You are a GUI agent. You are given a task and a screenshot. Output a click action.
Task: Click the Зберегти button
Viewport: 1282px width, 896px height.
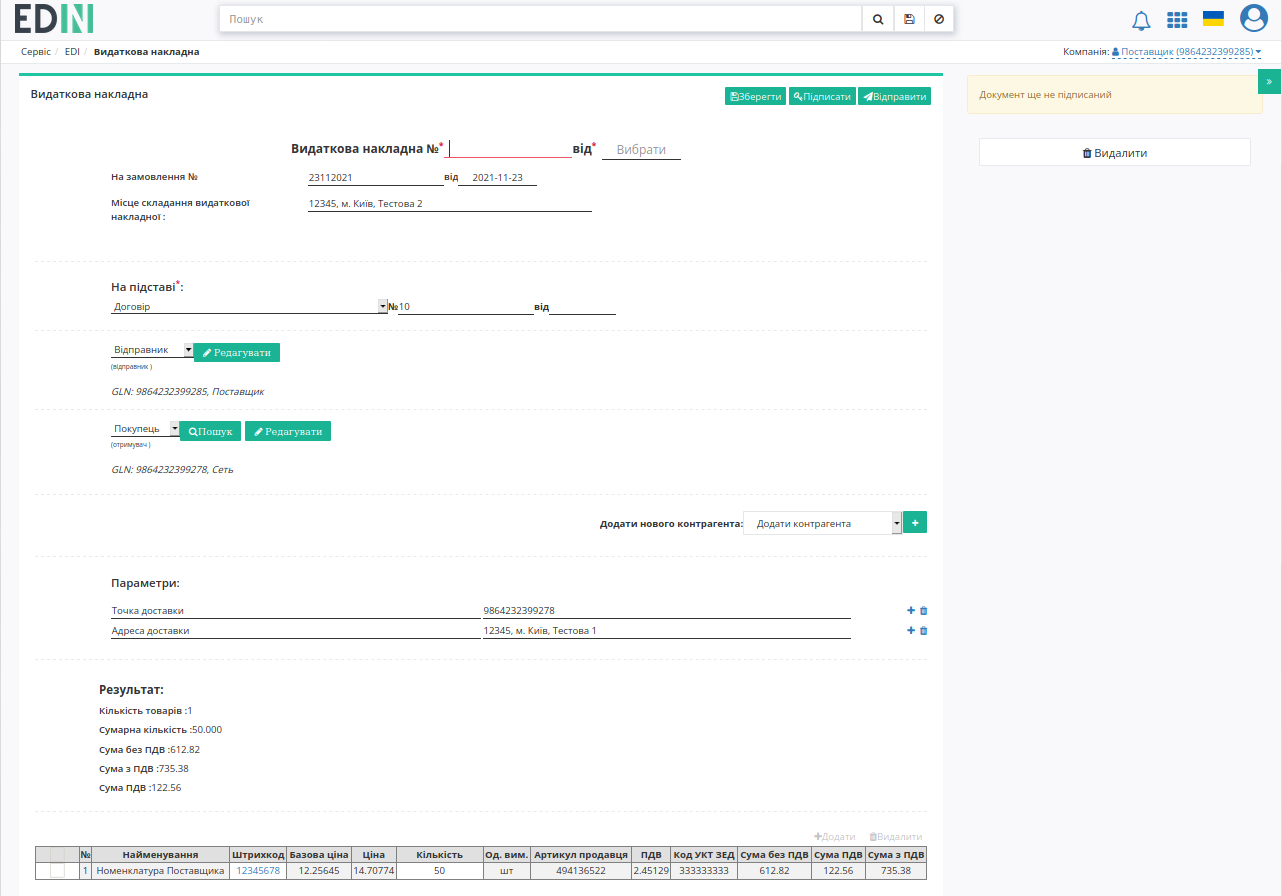pyautogui.click(x=755, y=97)
